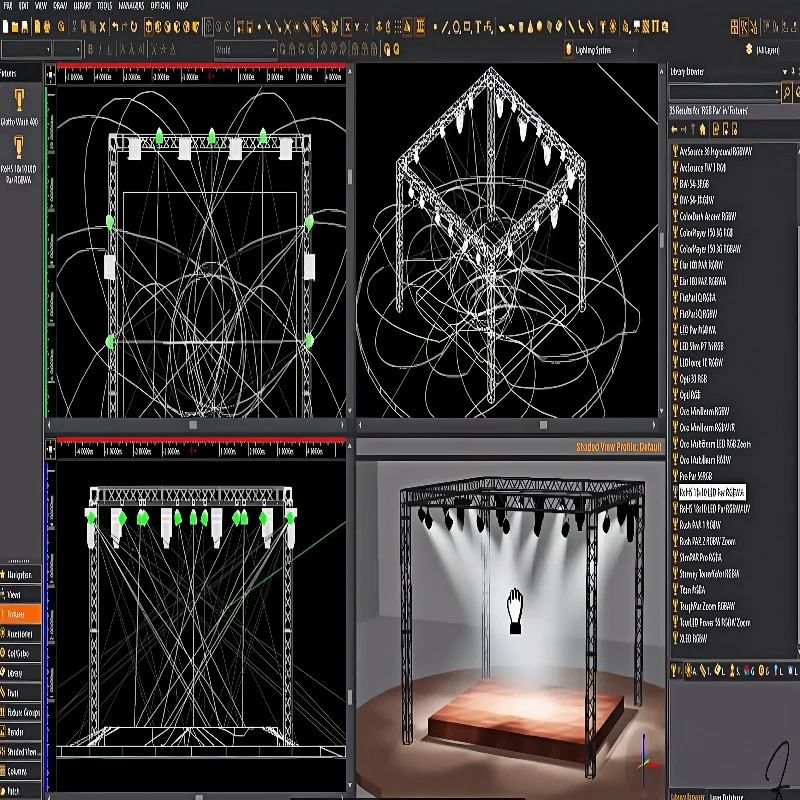This screenshot has height=800, width=800.
Task: Undo the last action
Action: point(115,27)
